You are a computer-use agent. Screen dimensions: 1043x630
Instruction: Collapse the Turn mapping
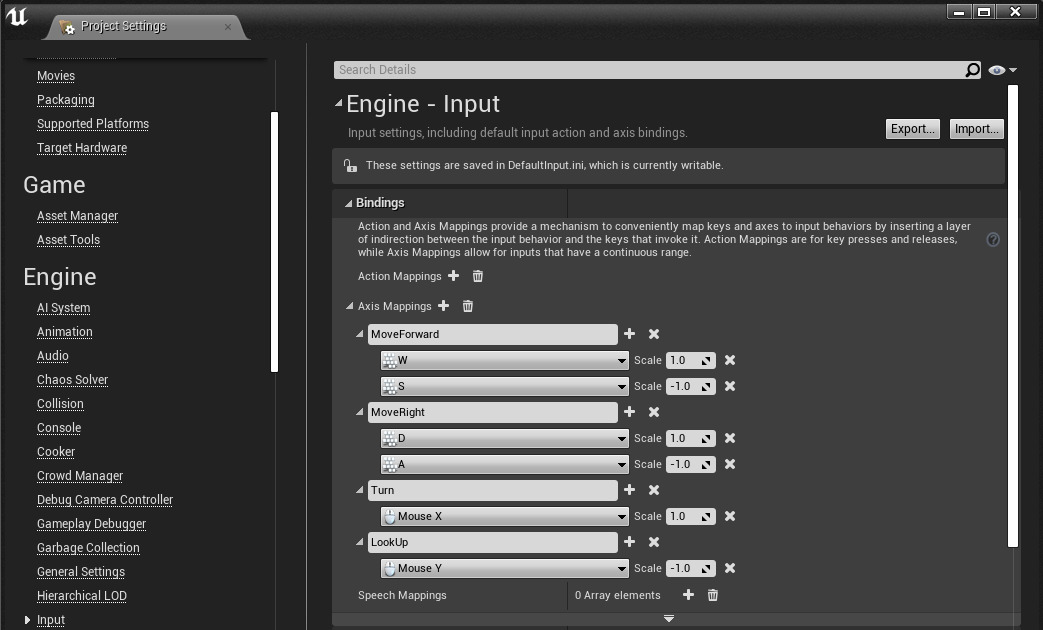pos(360,490)
